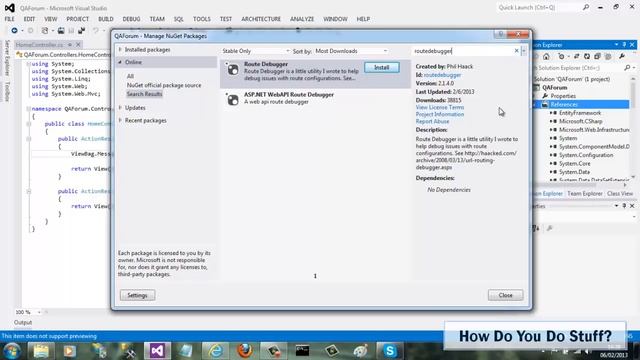Click the Collapse All icon in Solution Explorer
The width and height of the screenshot is (640, 360).
[x=597, y=56]
